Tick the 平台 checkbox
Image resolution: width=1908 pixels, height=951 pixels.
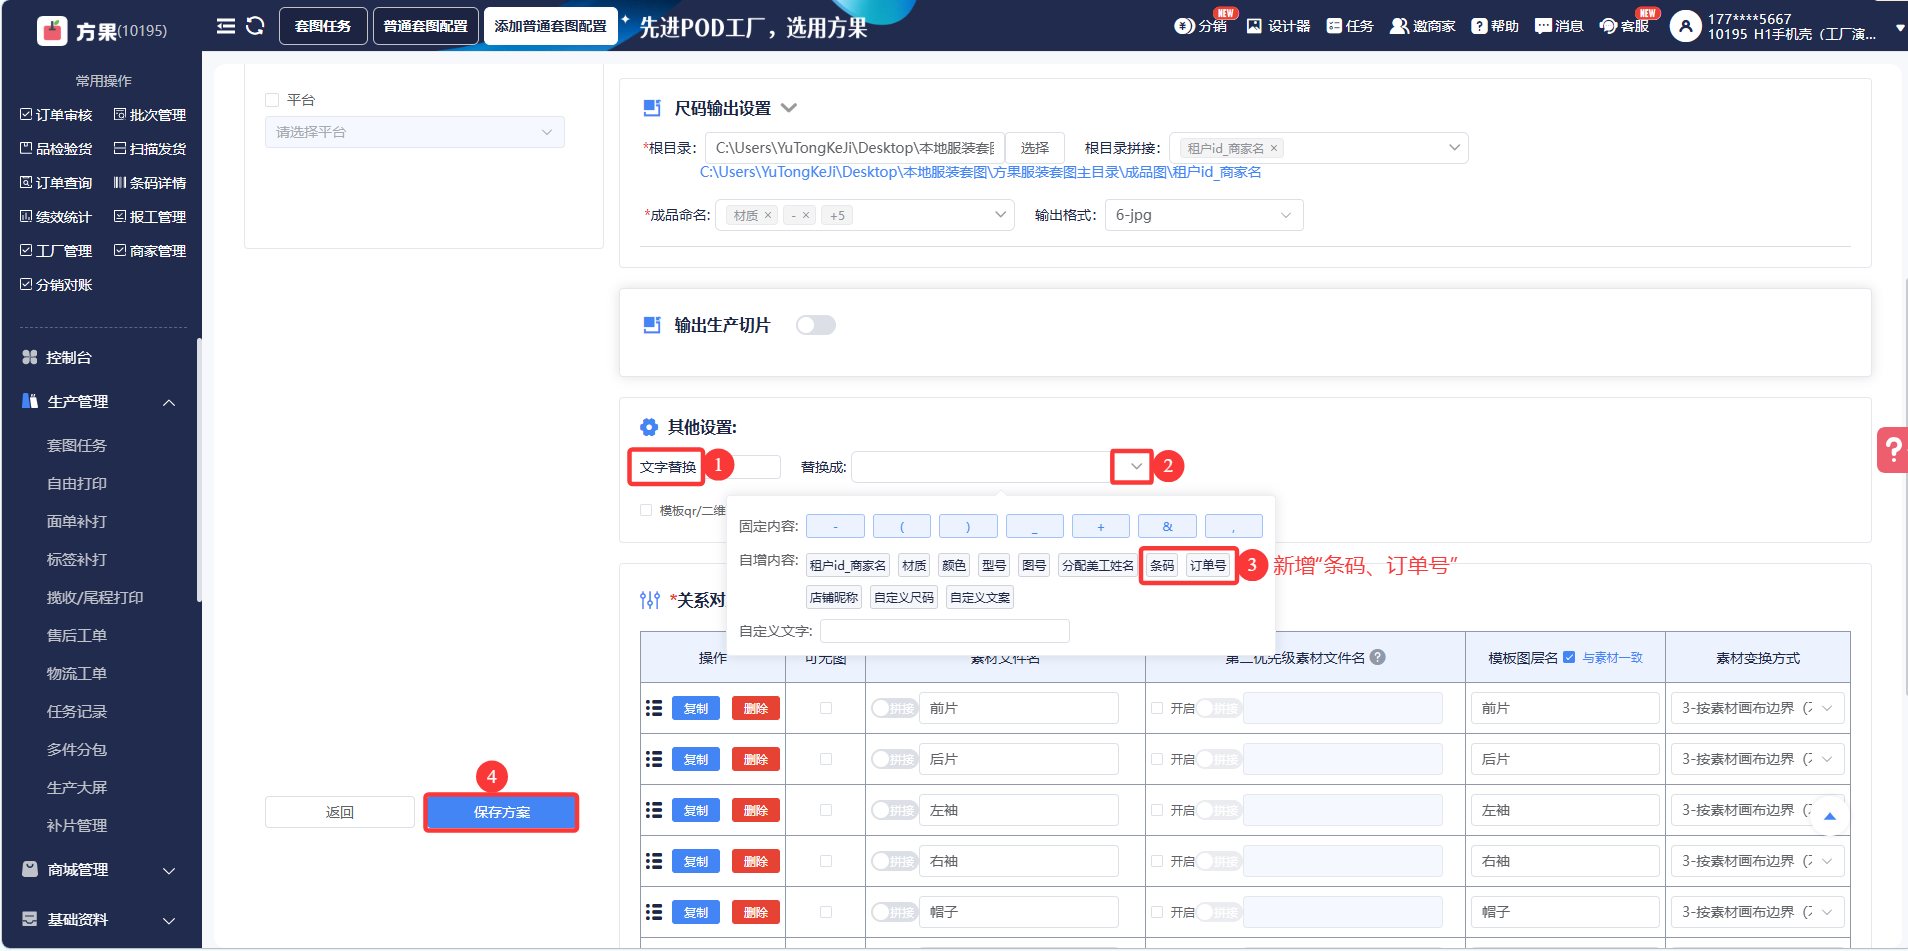click(272, 100)
